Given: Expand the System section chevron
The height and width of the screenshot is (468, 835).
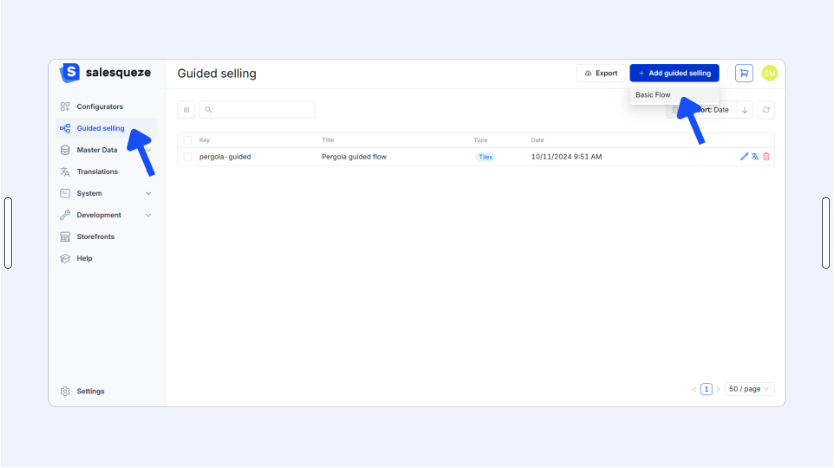Looking at the screenshot, I should point(149,193).
